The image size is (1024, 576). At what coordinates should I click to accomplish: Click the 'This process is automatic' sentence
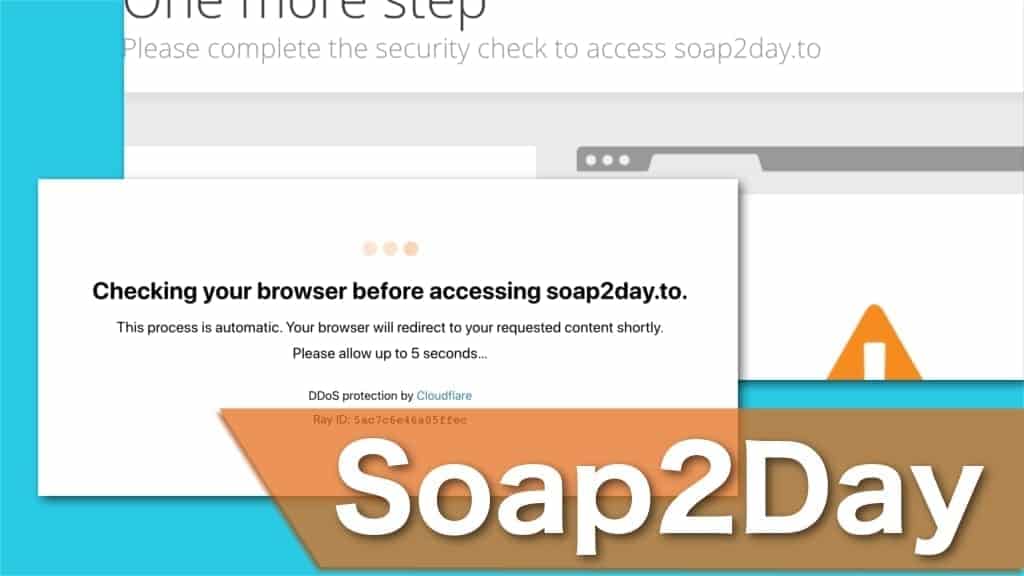pyautogui.click(x=390, y=327)
